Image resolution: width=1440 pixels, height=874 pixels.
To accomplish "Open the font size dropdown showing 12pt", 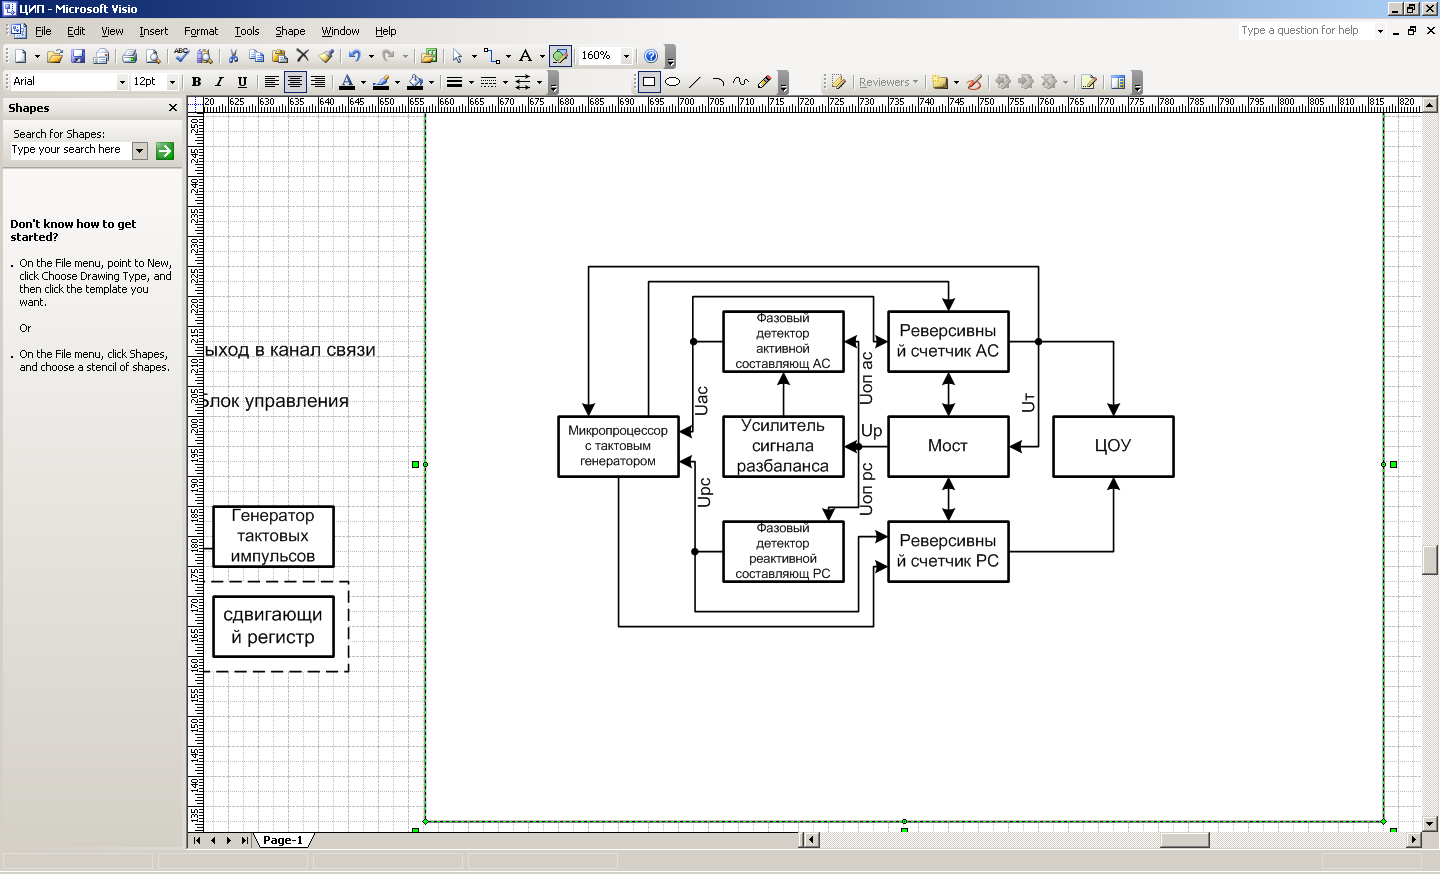I will click(172, 82).
